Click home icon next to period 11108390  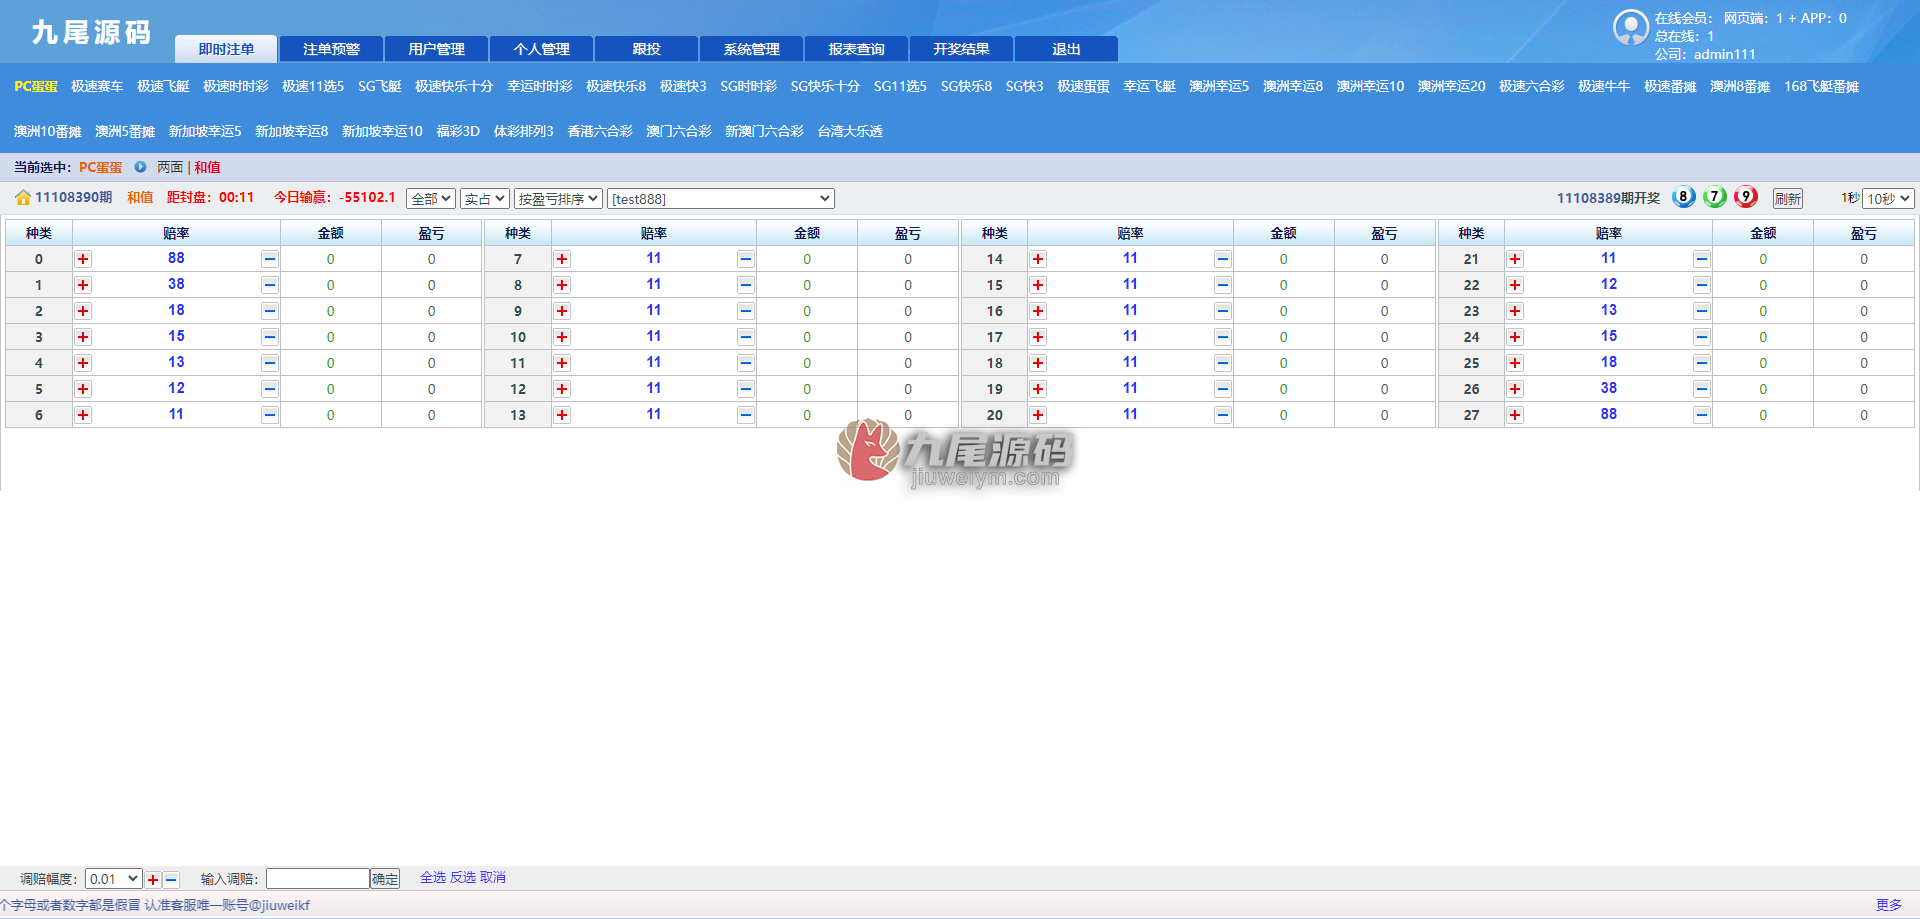23,198
